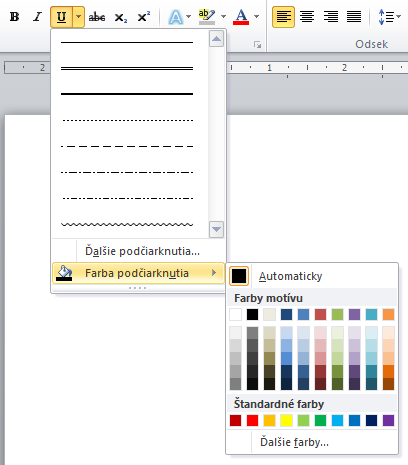408x465 pixels.
Task: Toggle the Underline button
Action: pyautogui.click(x=61, y=17)
